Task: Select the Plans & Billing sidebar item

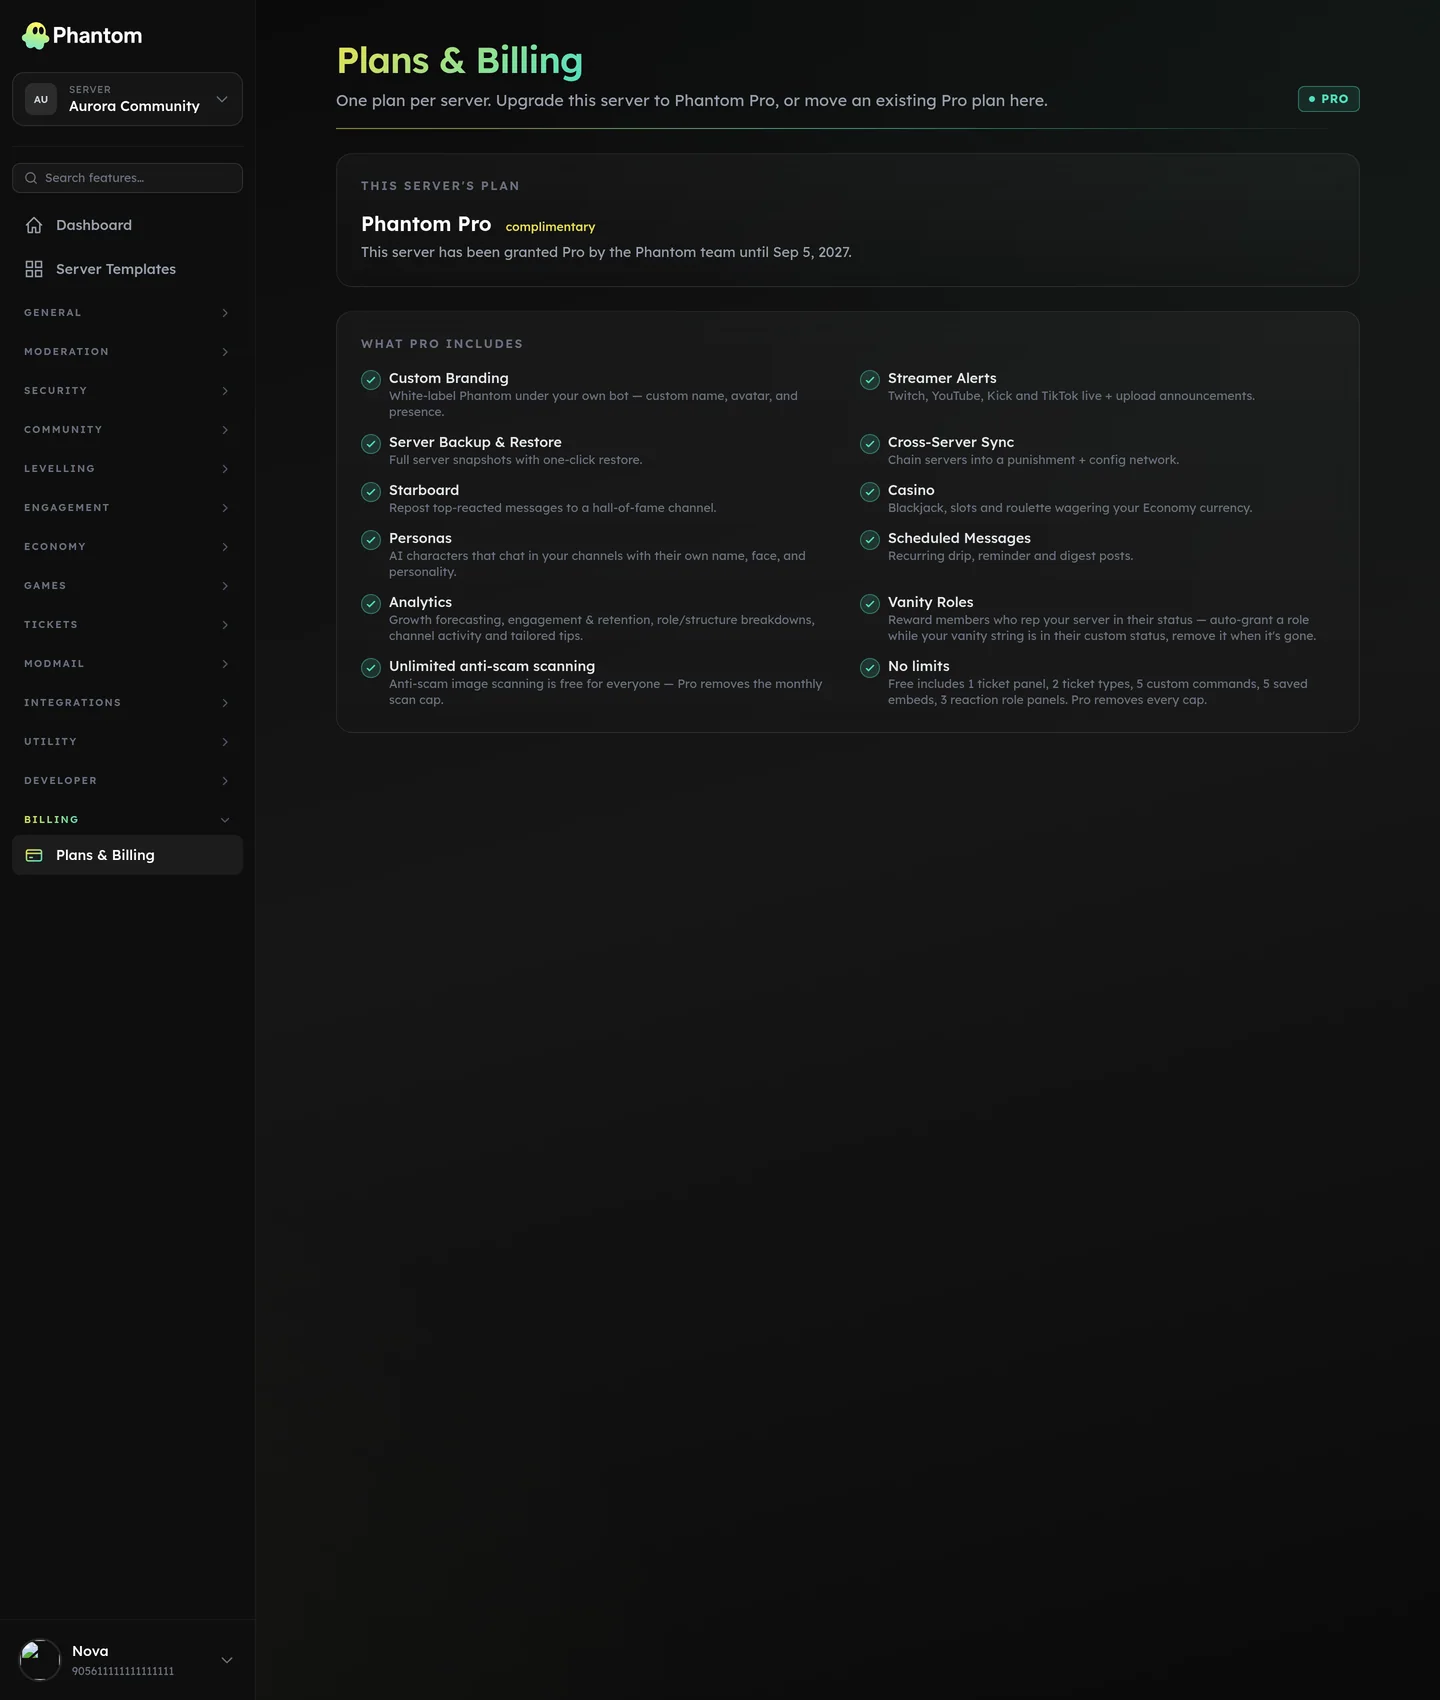Action: pyautogui.click(x=127, y=855)
